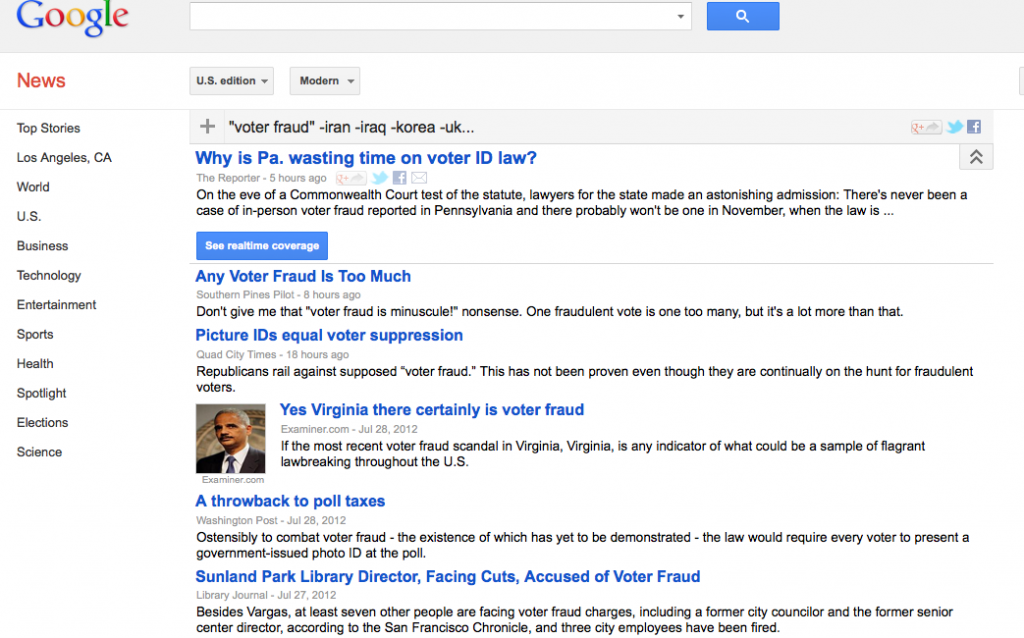Click the blue search magnifier button
The height and width of the screenshot is (638, 1024).
click(x=743, y=16)
